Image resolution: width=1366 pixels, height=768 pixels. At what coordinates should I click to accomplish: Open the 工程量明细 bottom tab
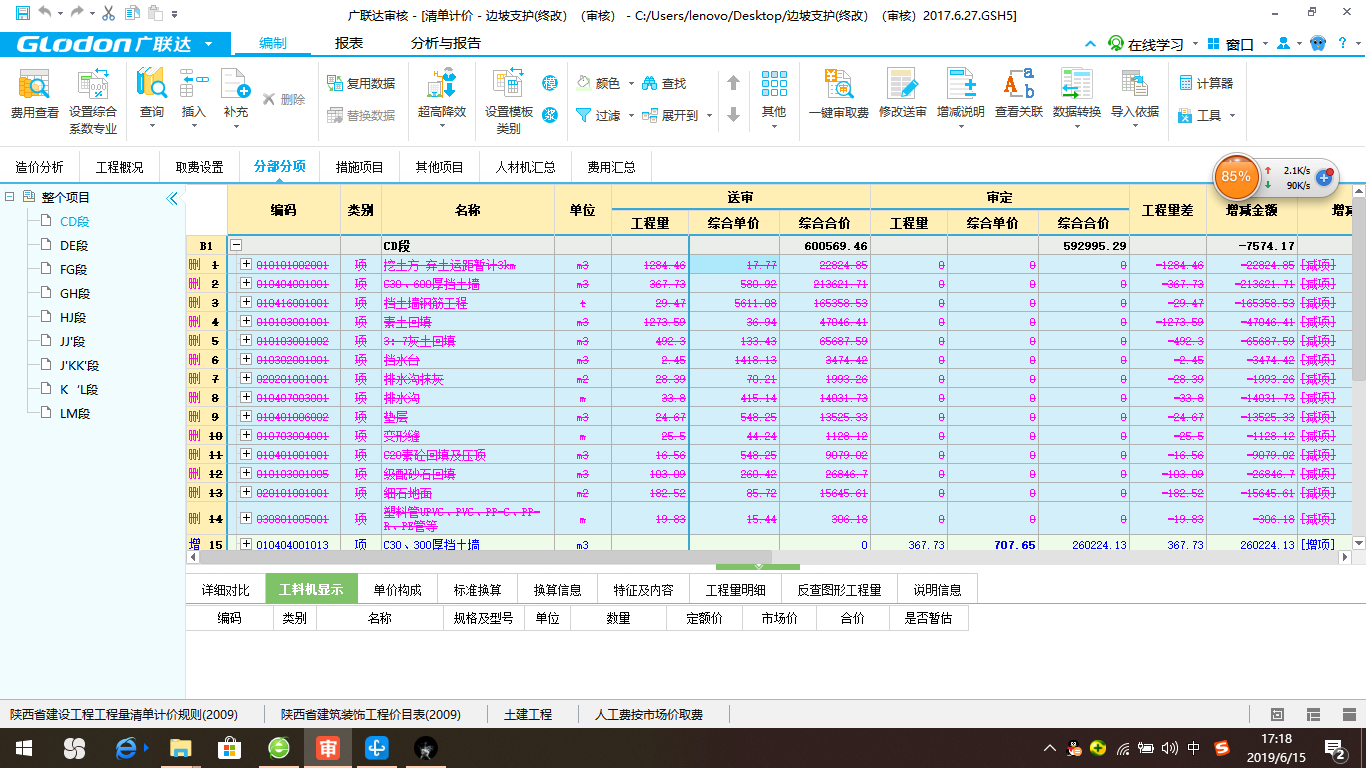[x=735, y=590]
